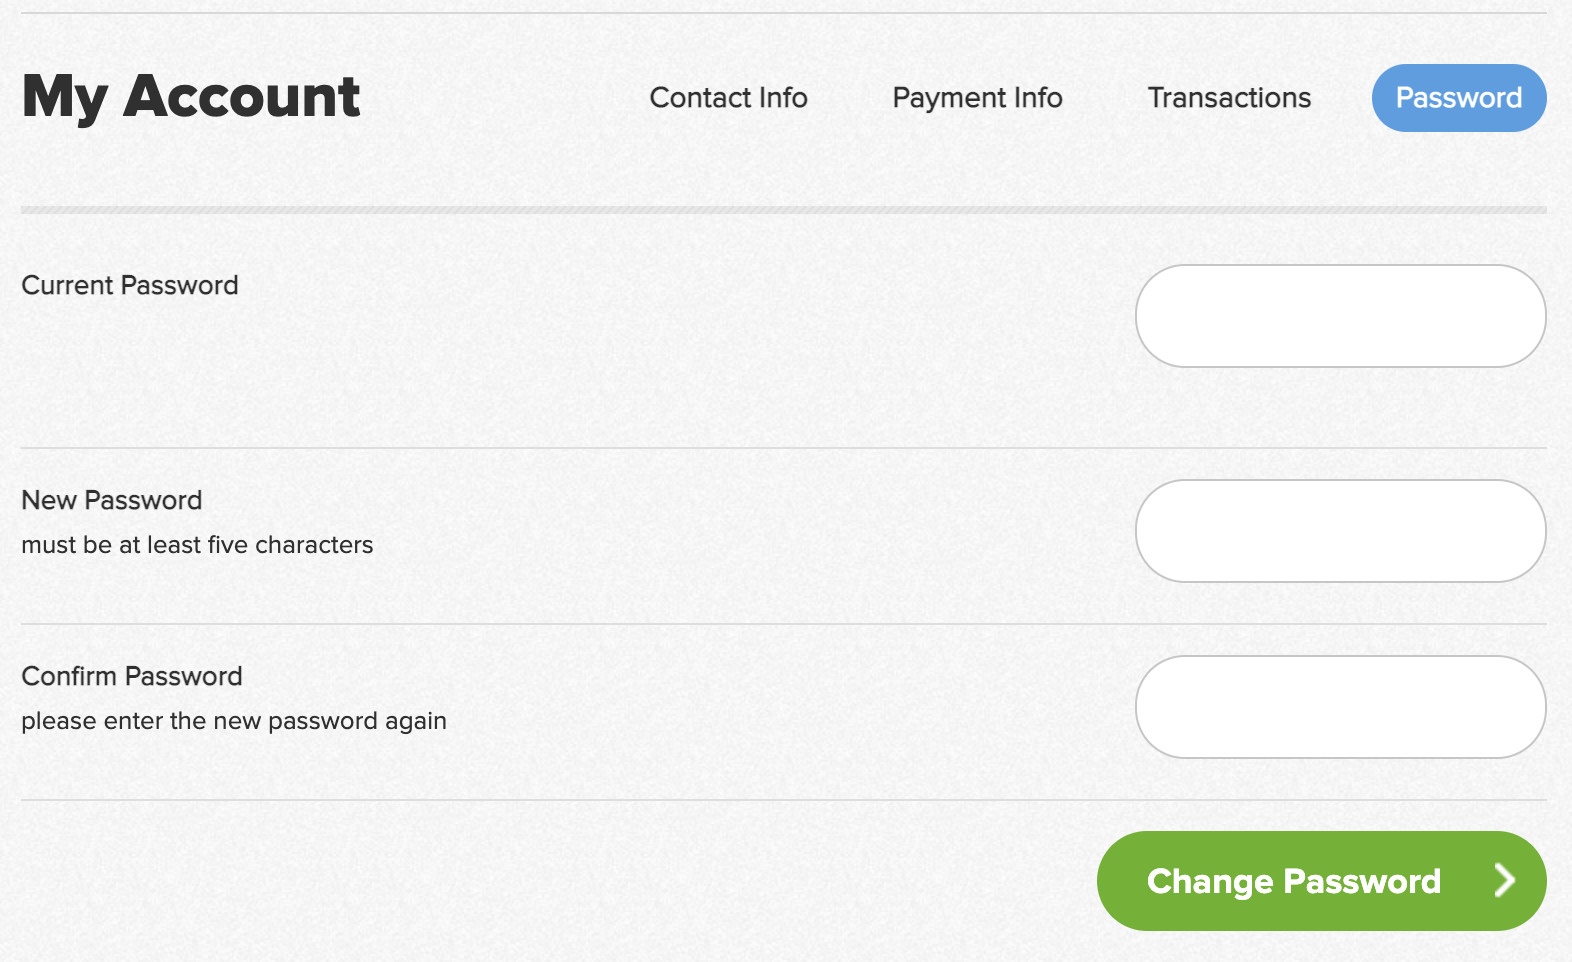Go to Contact Info account section

pos(728,98)
